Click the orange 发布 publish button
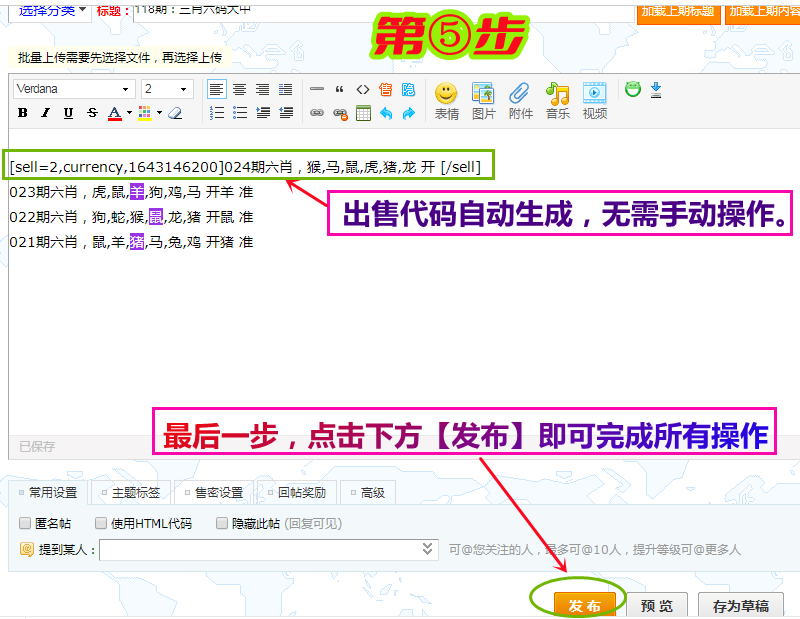This screenshot has width=800, height=619. coord(585,605)
